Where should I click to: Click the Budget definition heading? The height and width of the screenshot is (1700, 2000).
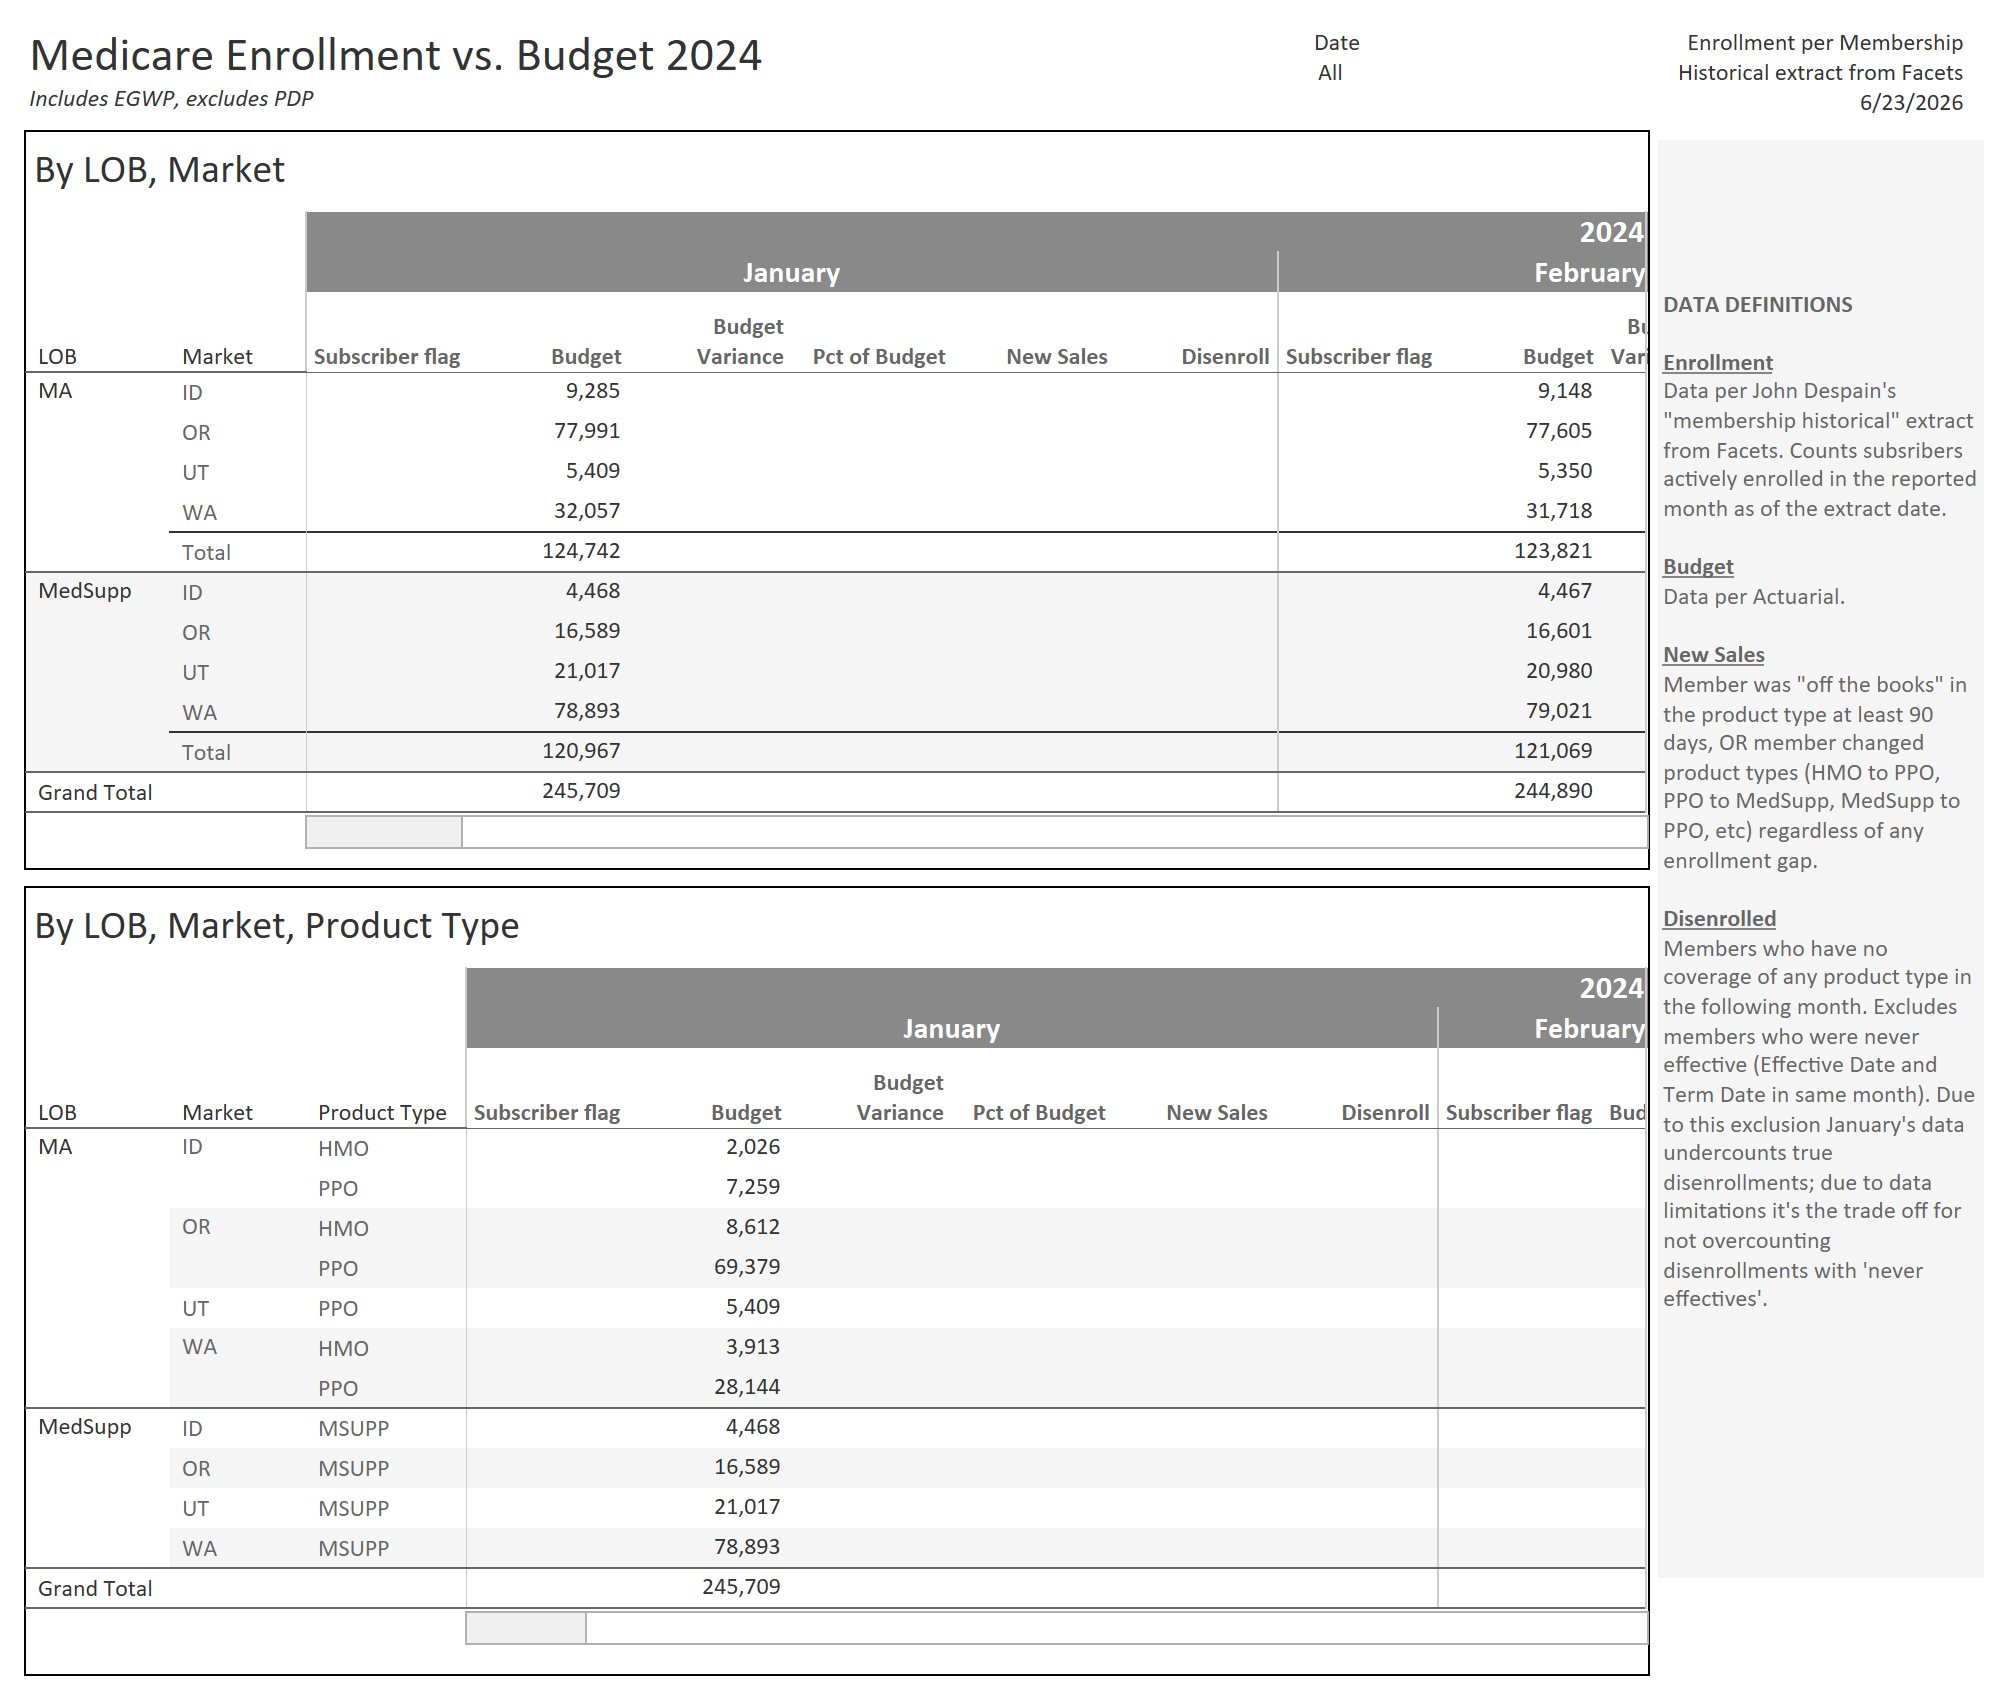point(1698,567)
